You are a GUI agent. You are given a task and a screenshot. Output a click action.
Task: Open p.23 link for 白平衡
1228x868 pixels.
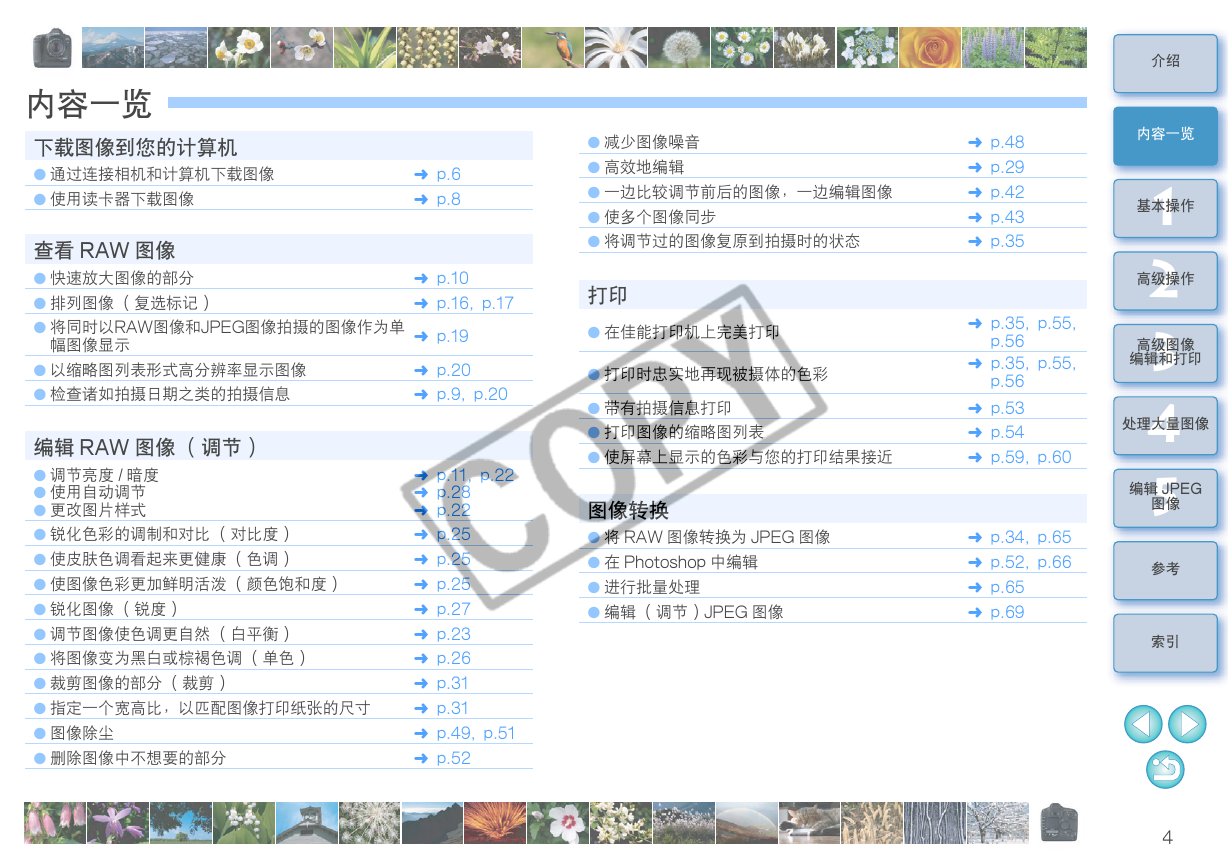(453, 634)
